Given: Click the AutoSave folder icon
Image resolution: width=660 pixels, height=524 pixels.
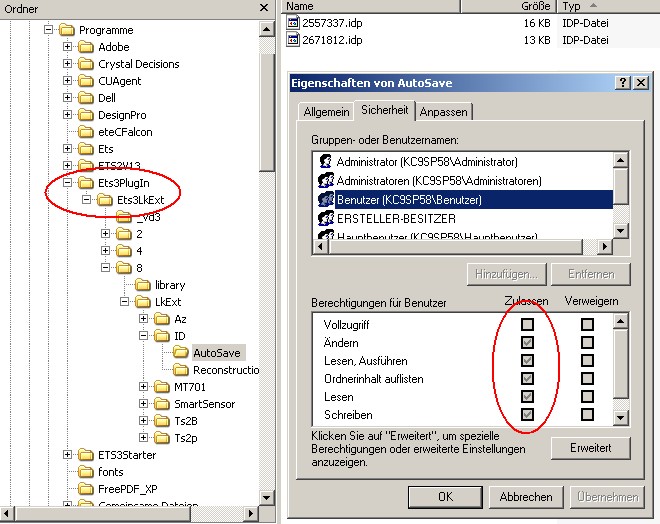Looking at the screenshot, I should pos(180,353).
